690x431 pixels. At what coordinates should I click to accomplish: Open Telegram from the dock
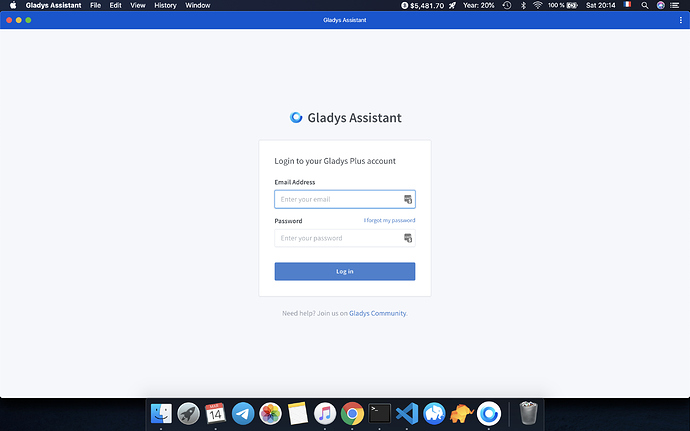coord(243,414)
